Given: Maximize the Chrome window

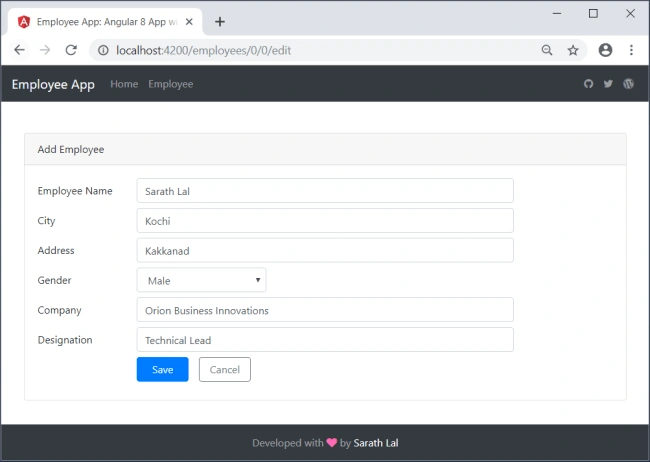Looking at the screenshot, I should coord(593,14).
